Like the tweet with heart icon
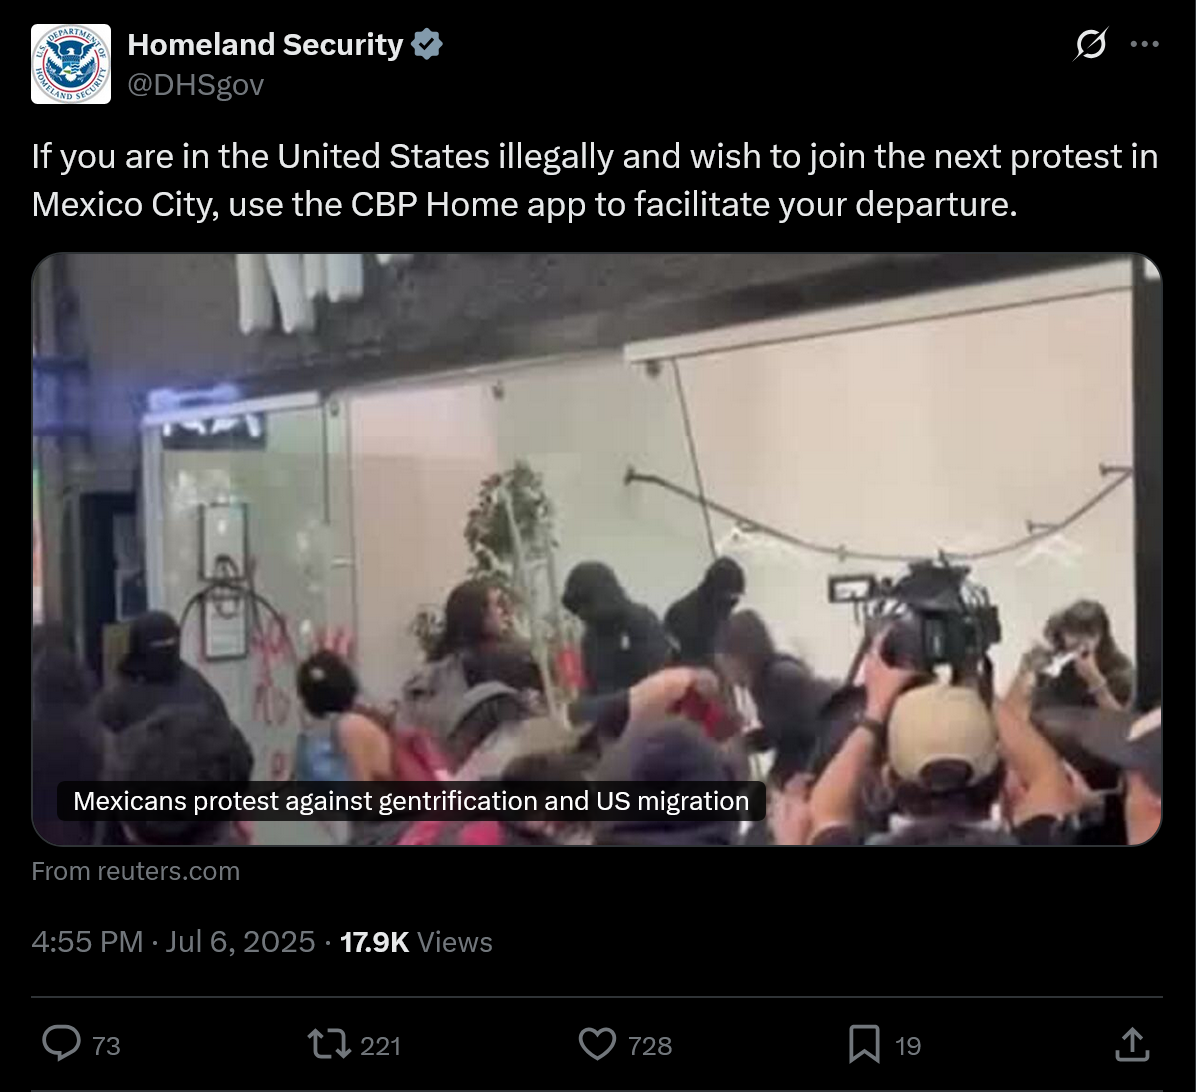1196x1092 pixels. click(597, 1044)
